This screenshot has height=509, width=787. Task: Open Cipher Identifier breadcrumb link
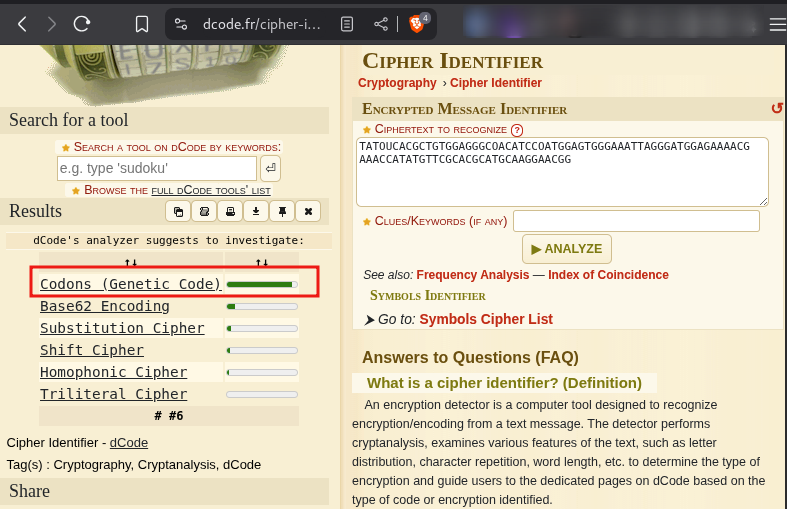[496, 83]
